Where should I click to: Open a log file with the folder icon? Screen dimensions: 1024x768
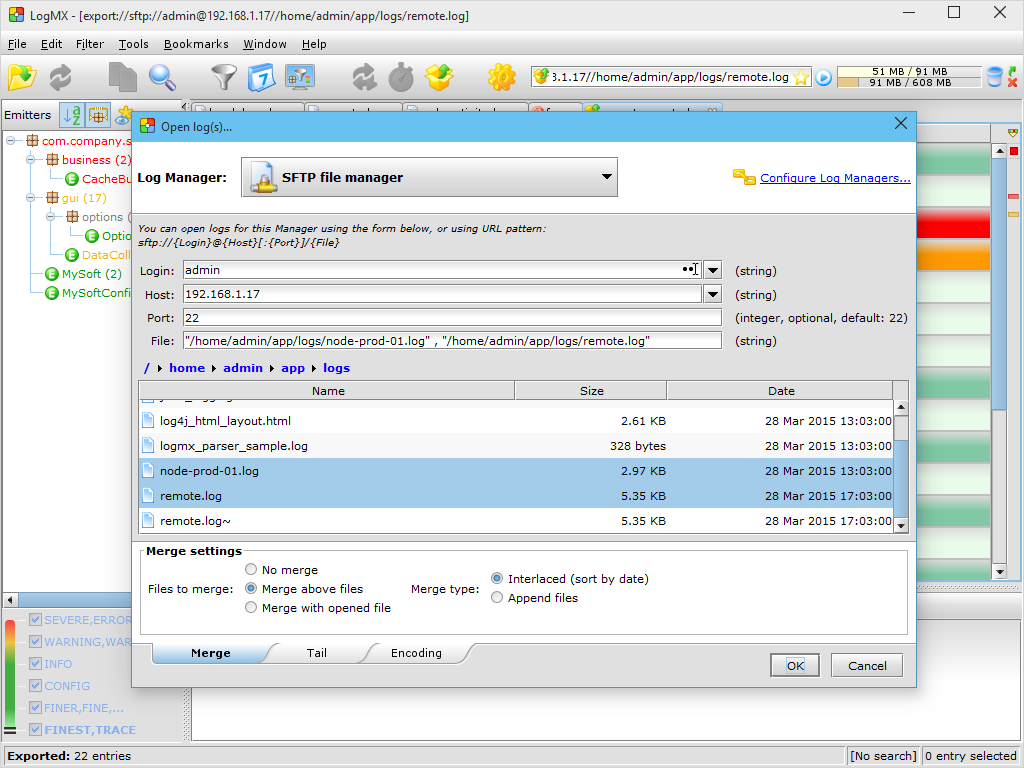tap(22, 77)
